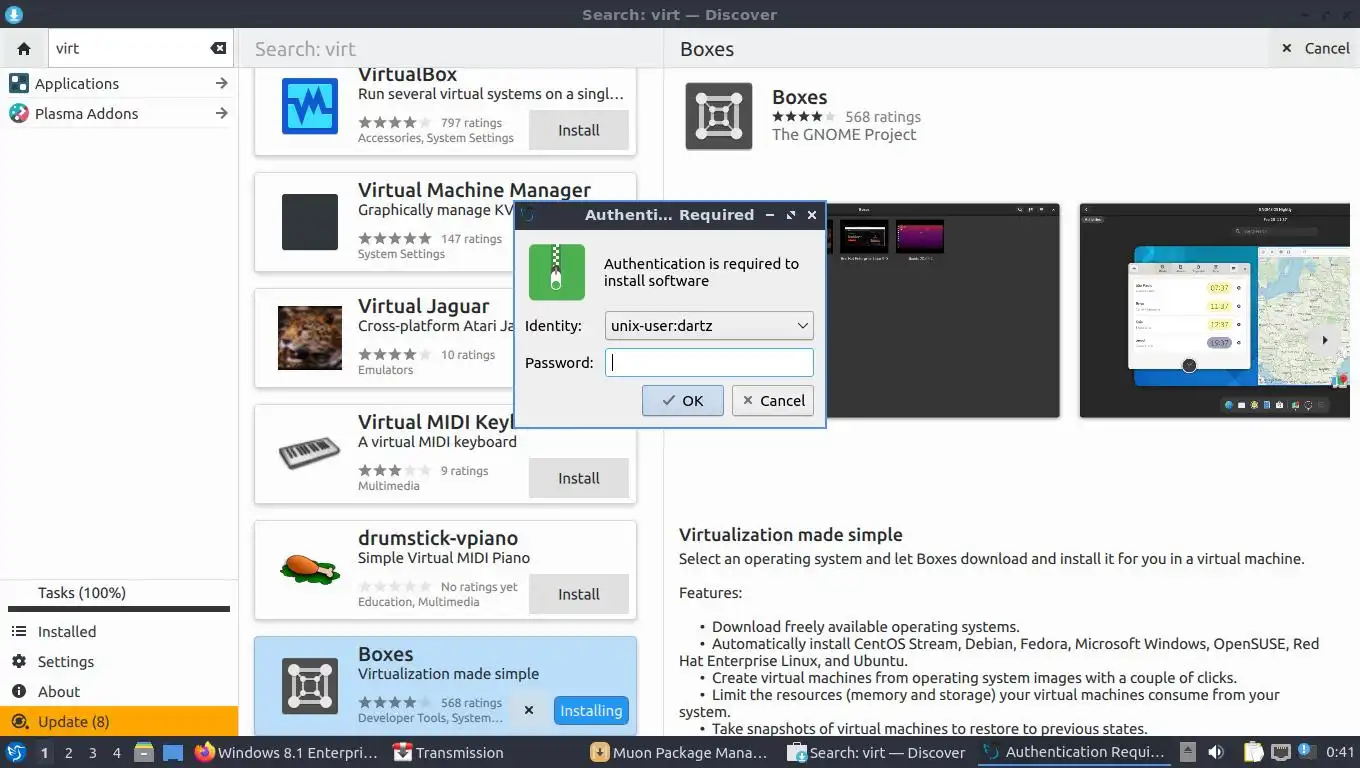The width and height of the screenshot is (1360, 768).
Task: Advance to next Boxes screenshot
Action: coord(1325,340)
